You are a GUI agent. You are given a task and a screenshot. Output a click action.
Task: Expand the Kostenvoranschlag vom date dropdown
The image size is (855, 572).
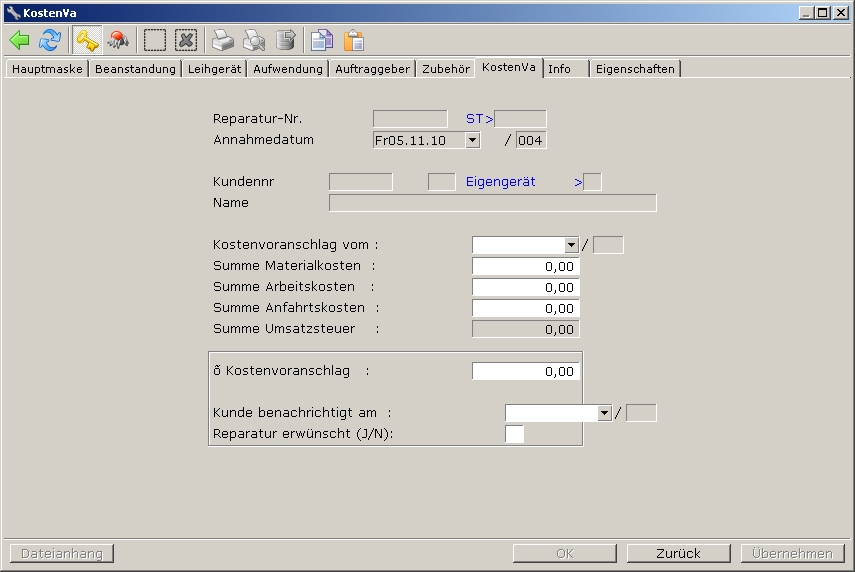(571, 245)
